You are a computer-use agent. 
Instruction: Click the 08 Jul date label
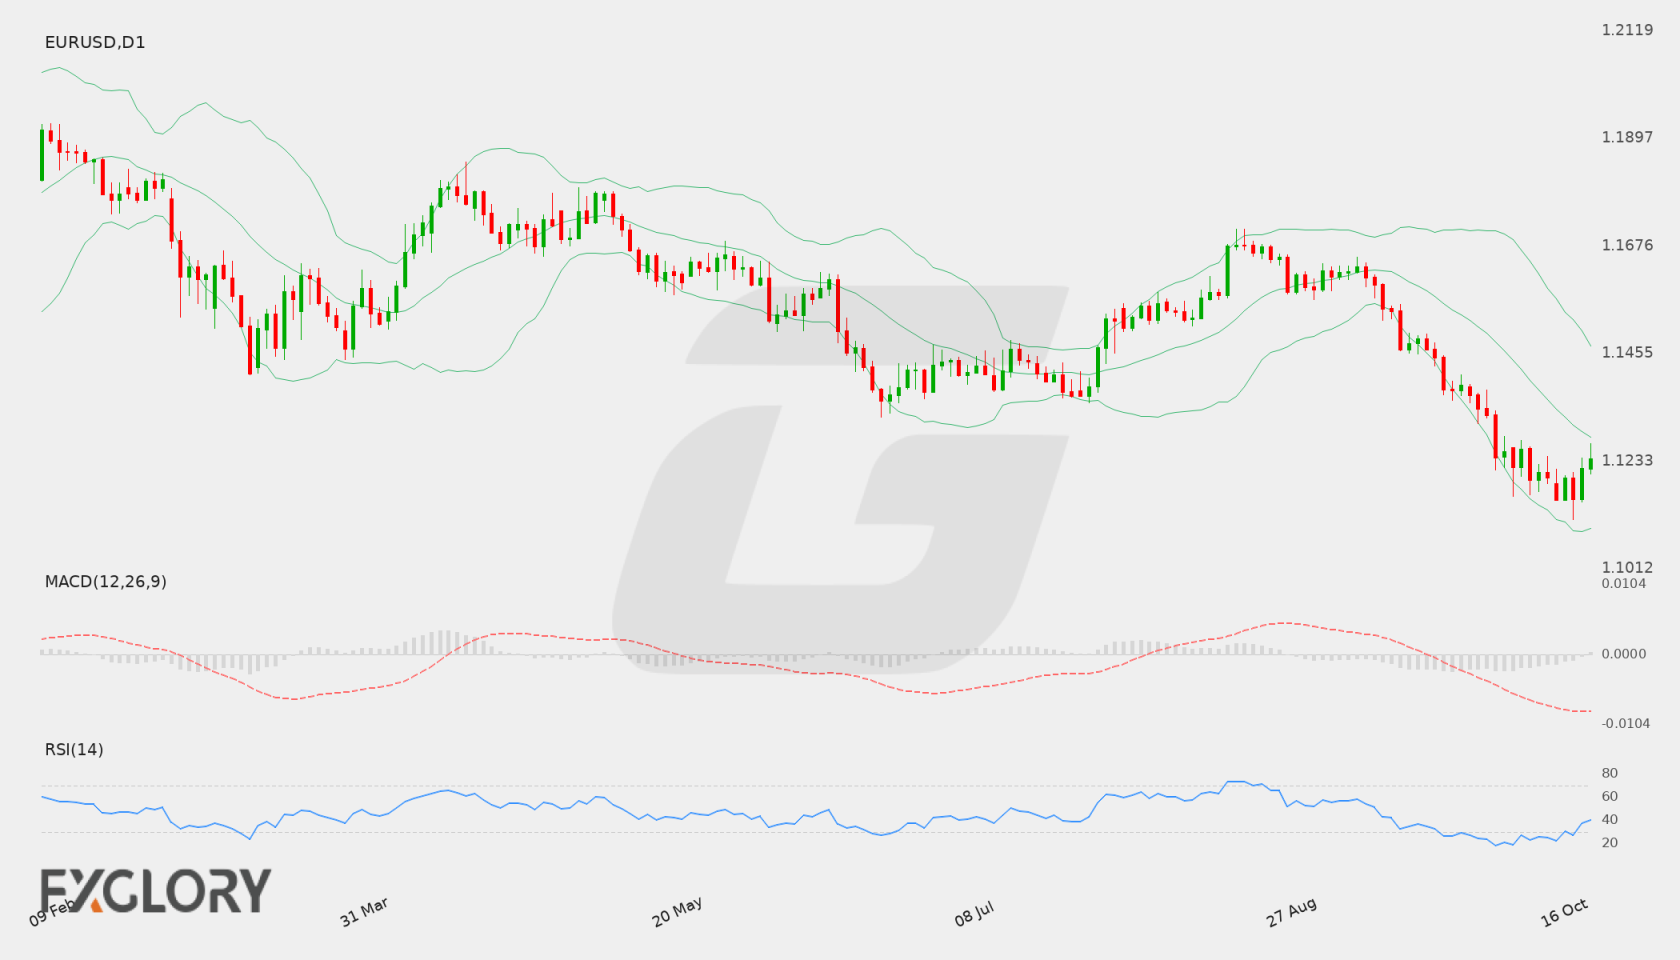click(x=974, y=913)
